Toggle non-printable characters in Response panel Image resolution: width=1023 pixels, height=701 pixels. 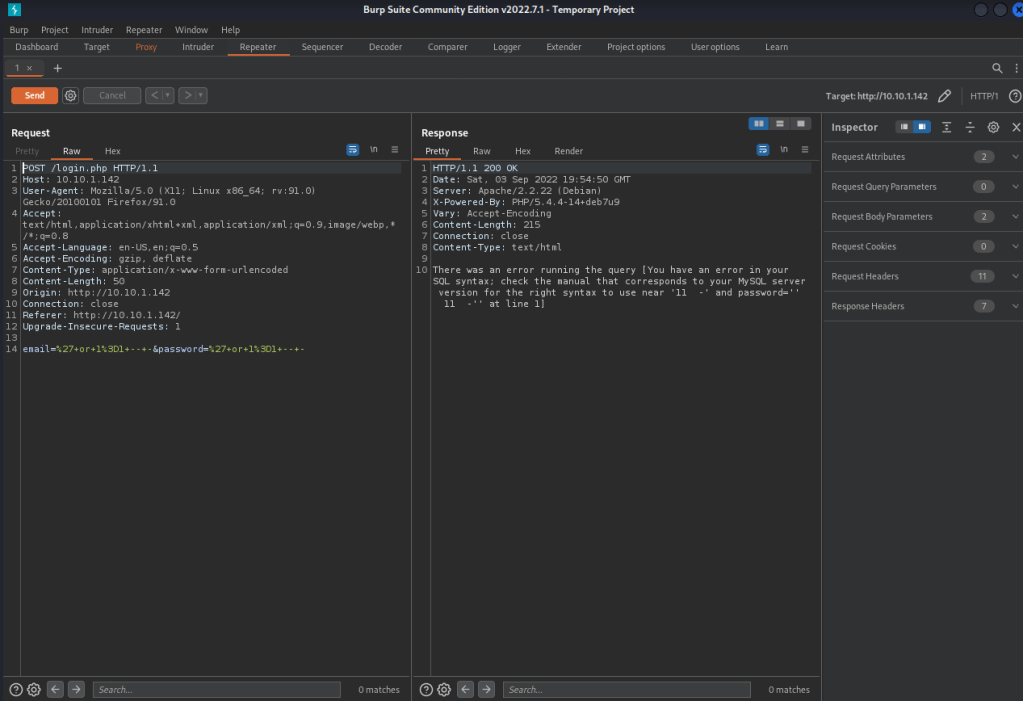(784, 150)
